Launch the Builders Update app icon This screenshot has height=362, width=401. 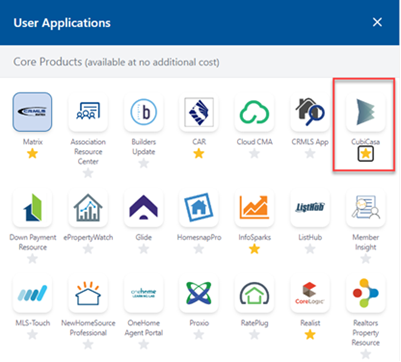pyautogui.click(x=144, y=112)
